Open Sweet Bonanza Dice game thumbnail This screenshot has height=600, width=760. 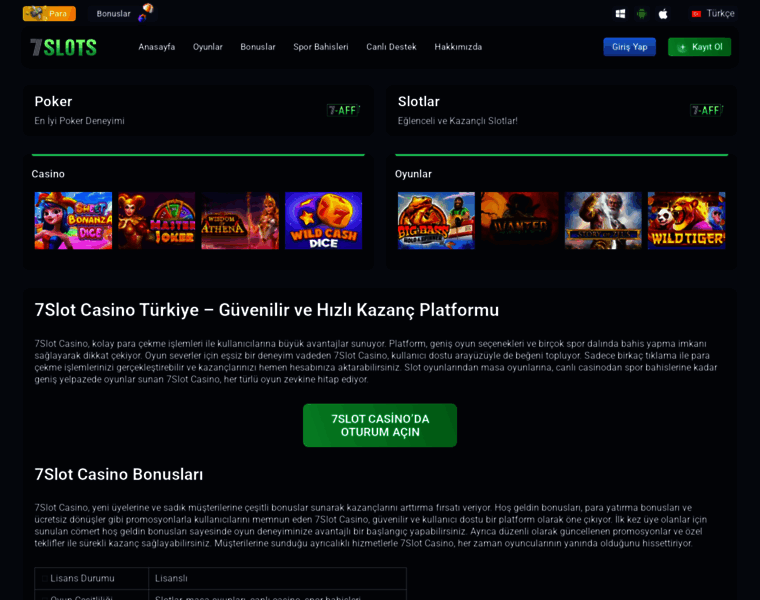tap(73, 221)
